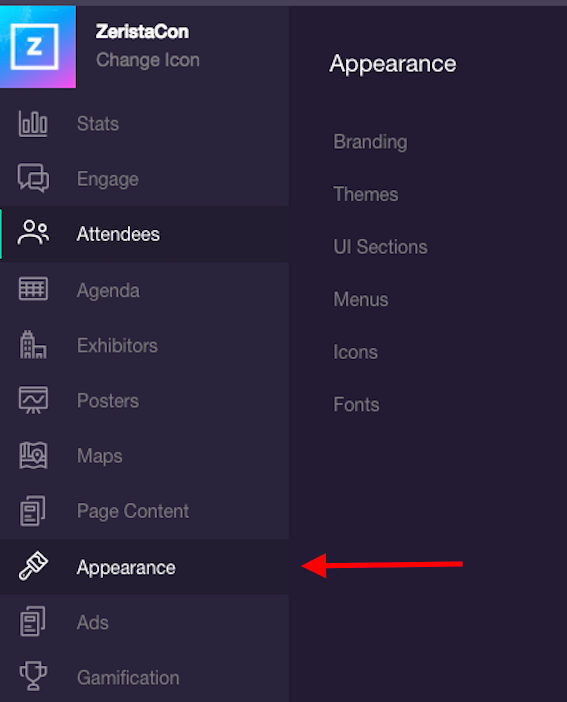This screenshot has width=567, height=702.
Task: Click the Gamification trophy icon
Action: [x=33, y=676]
